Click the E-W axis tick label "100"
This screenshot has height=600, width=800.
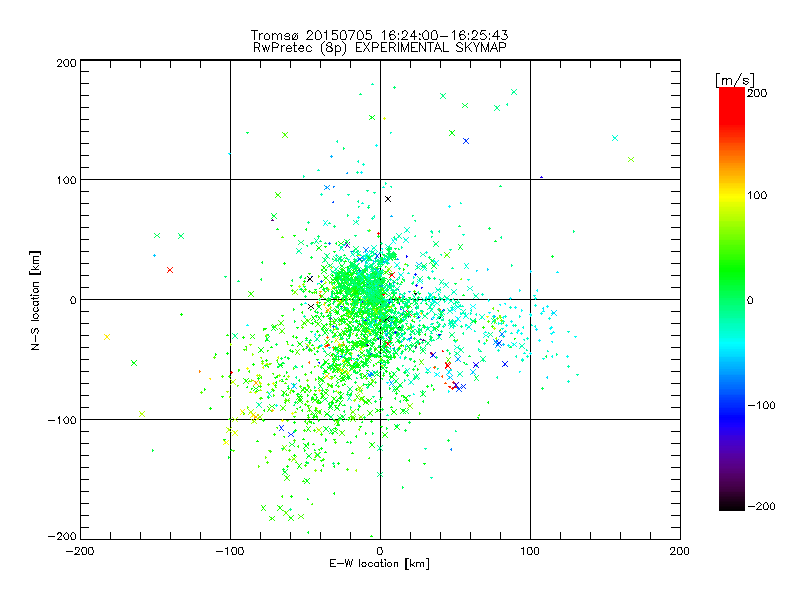(x=530, y=551)
